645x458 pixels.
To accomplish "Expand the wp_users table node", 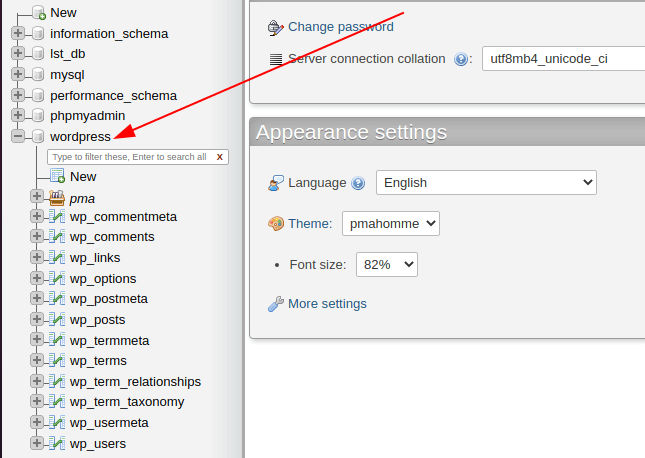I will 37,443.
